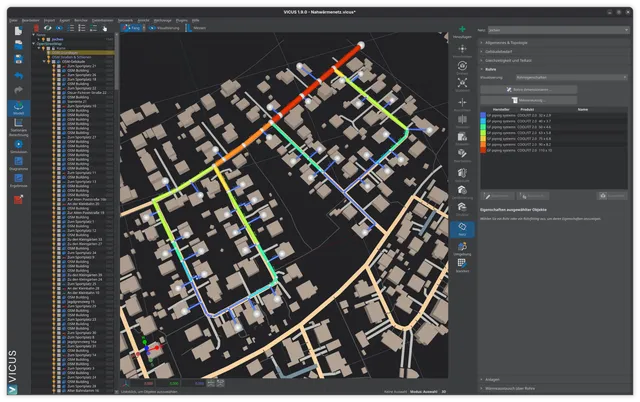Click the green plus Hinzufügen icon

pos(462,29)
